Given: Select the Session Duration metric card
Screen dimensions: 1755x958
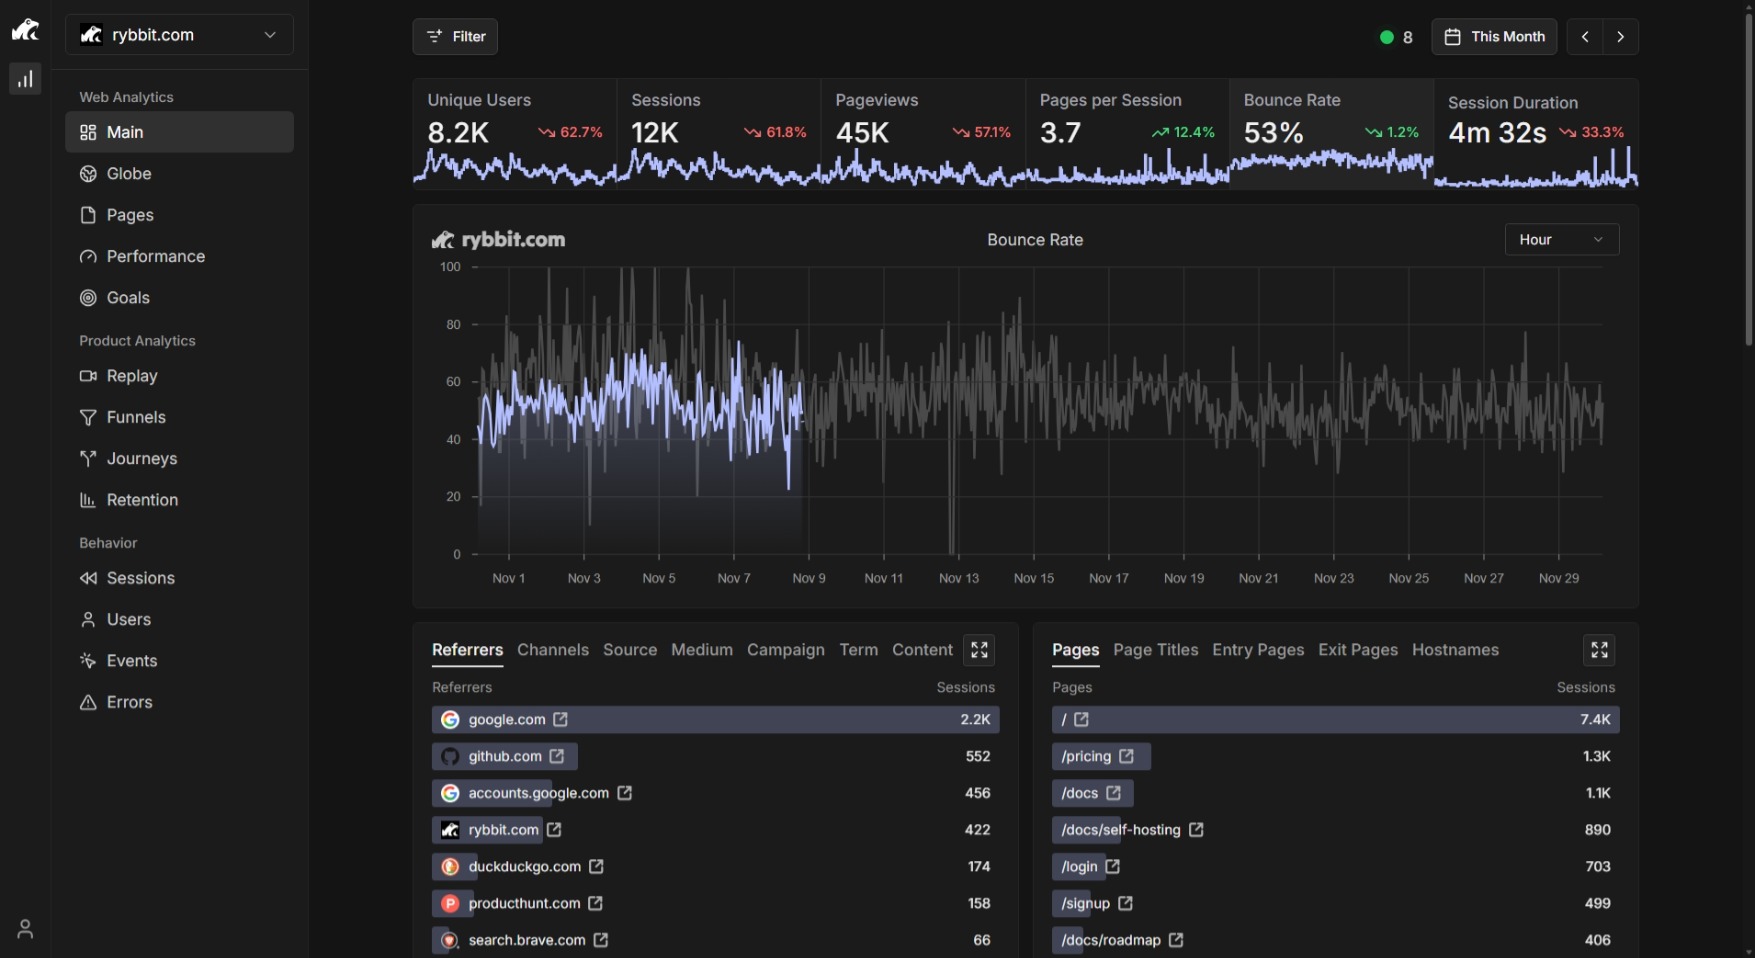Looking at the screenshot, I should click(x=1535, y=133).
